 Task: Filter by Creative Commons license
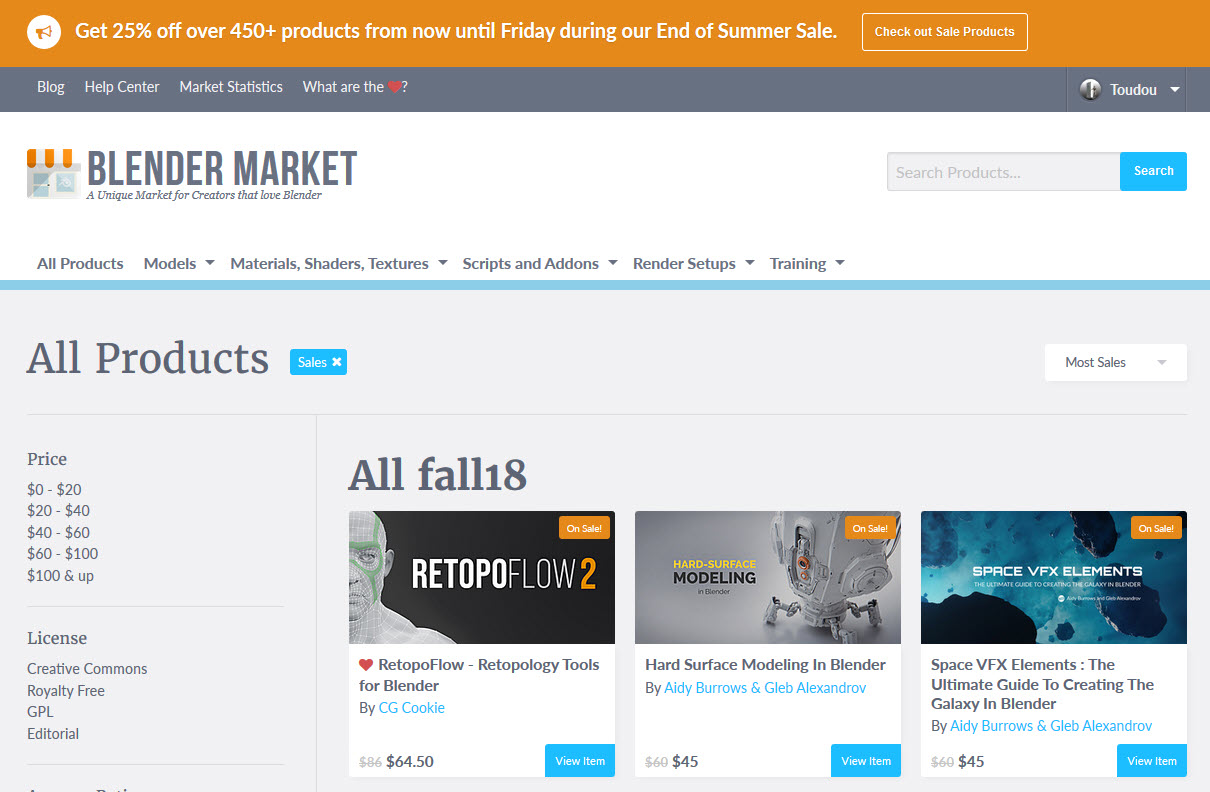87,669
